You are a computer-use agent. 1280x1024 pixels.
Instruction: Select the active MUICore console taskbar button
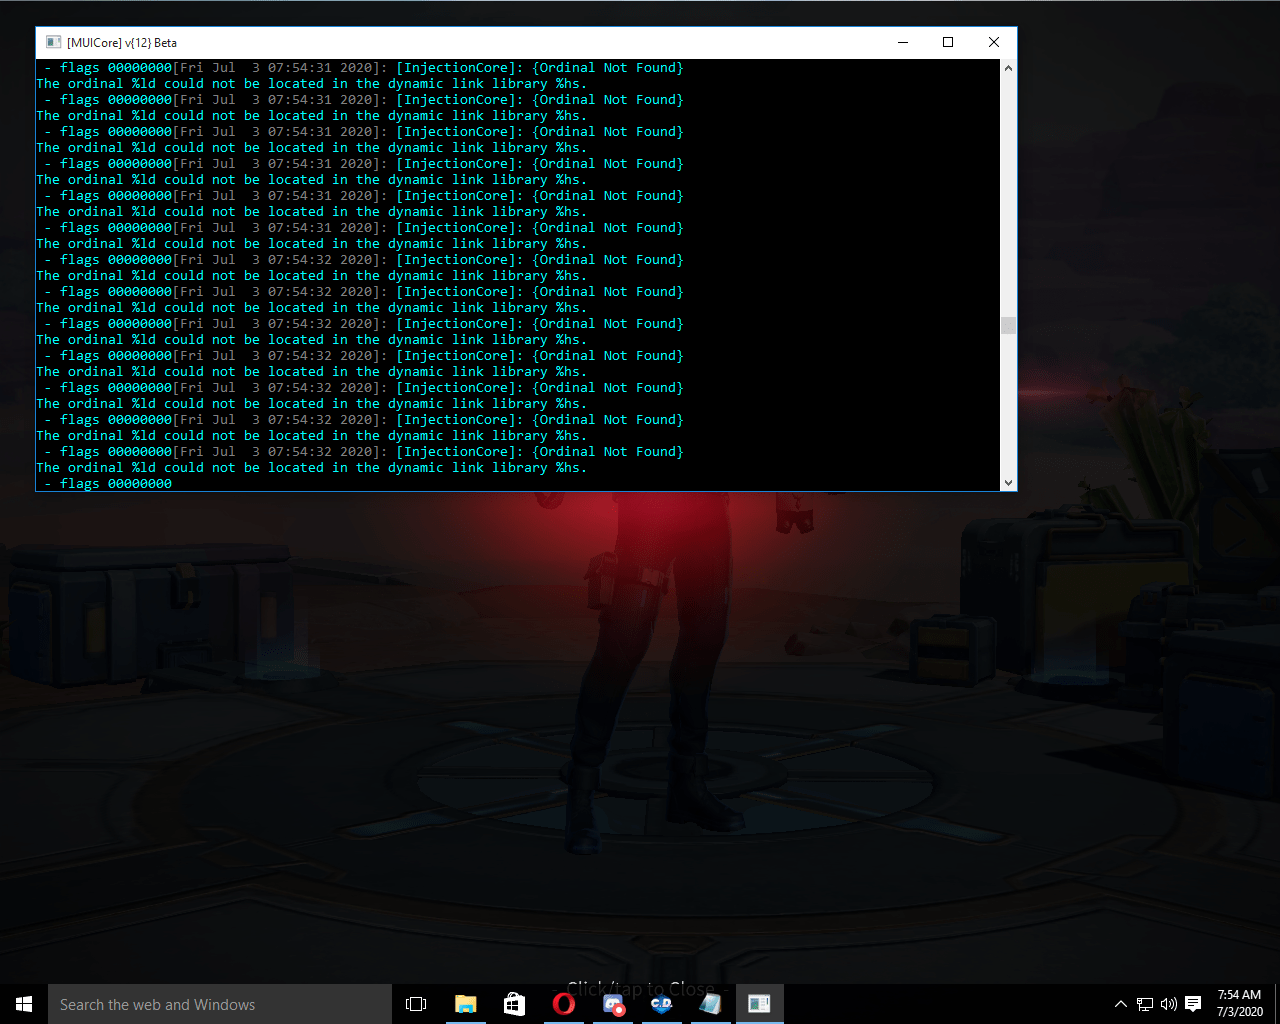pos(759,1004)
